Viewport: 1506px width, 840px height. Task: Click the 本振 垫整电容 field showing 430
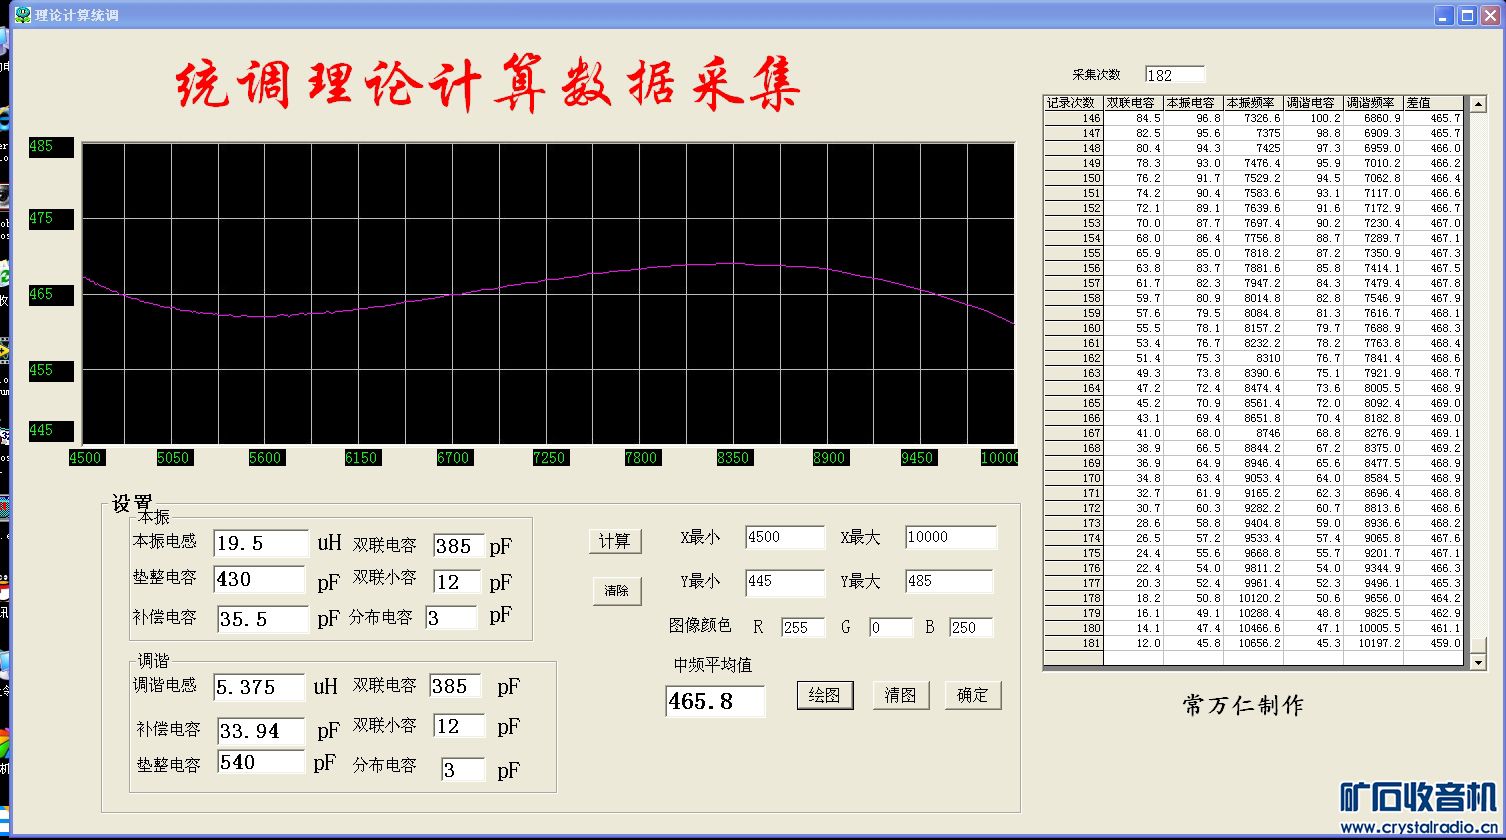(x=259, y=579)
